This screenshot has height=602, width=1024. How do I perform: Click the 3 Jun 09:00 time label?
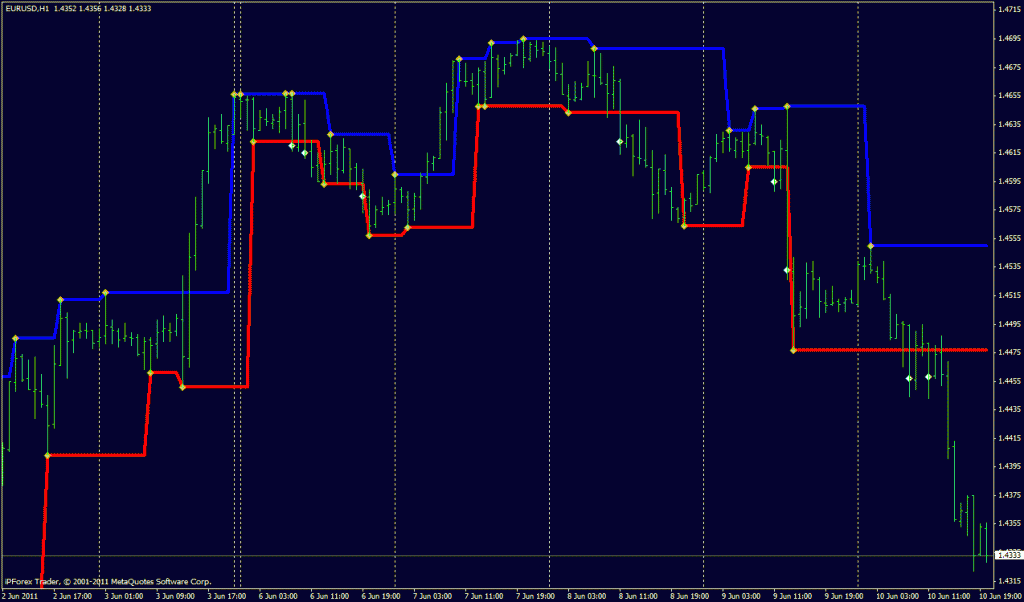point(175,595)
